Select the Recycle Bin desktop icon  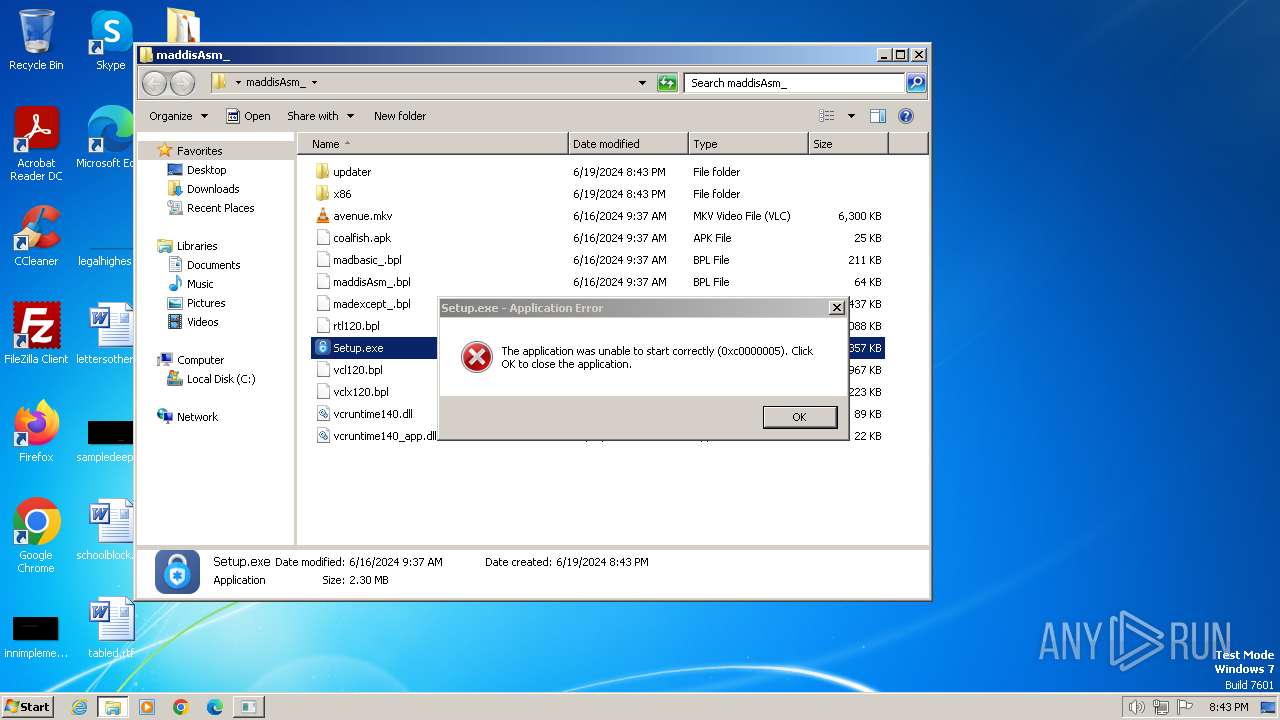36,40
